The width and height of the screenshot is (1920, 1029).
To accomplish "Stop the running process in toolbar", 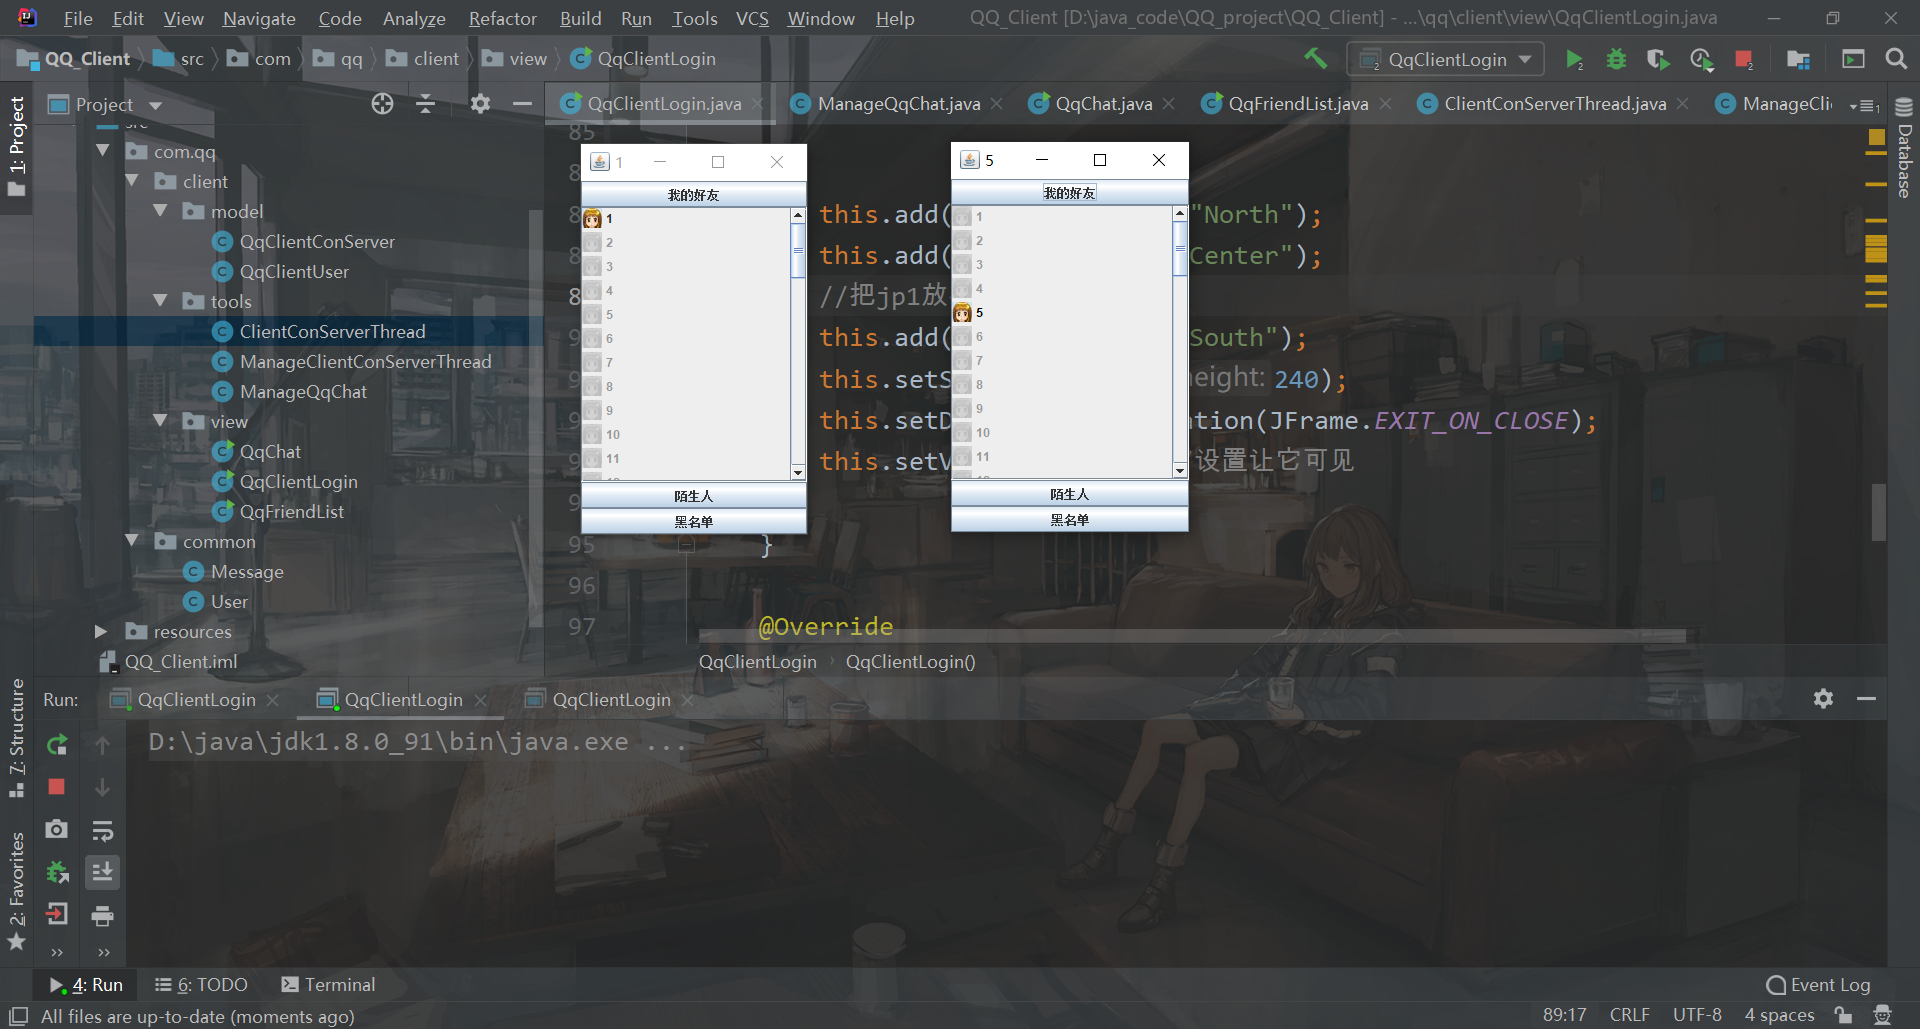I will click(1744, 59).
